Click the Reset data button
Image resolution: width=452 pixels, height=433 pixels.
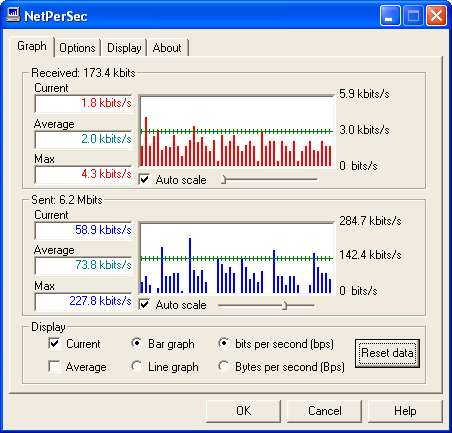pyautogui.click(x=387, y=353)
